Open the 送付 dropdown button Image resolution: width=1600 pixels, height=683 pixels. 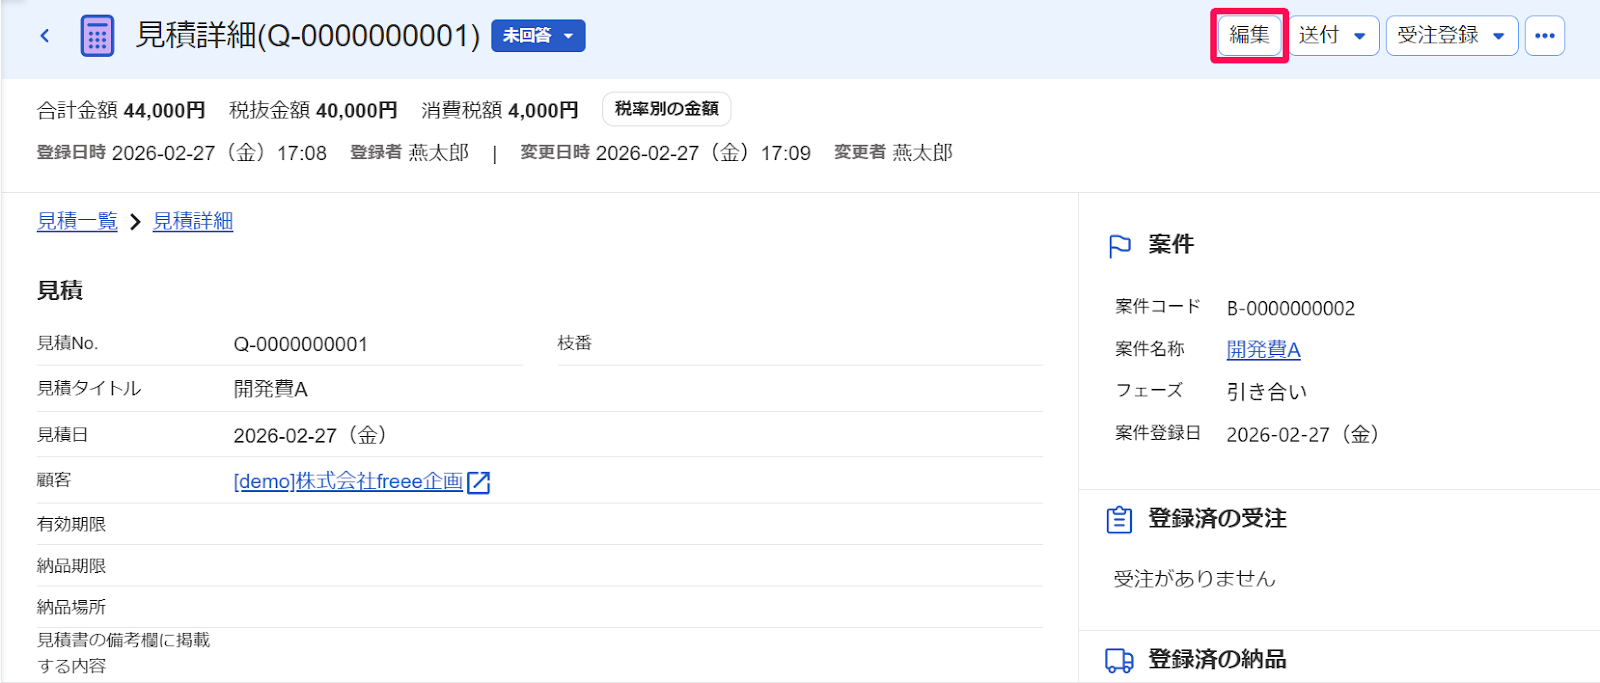(x=1333, y=36)
